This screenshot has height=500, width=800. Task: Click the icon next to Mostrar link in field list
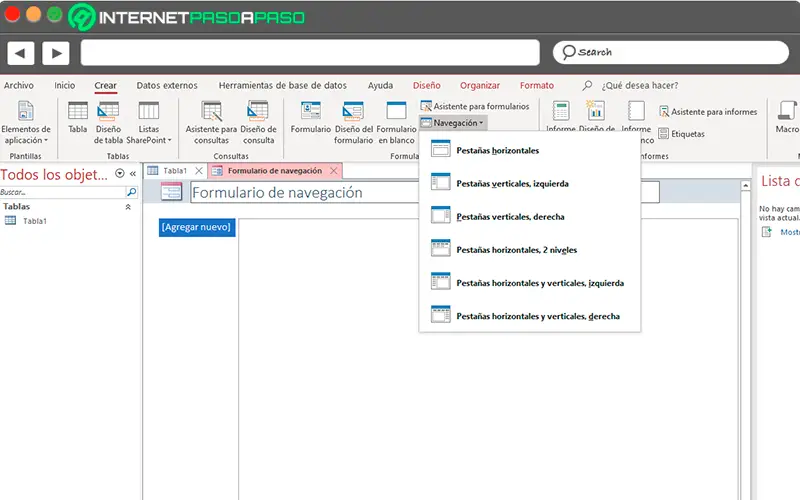click(767, 232)
